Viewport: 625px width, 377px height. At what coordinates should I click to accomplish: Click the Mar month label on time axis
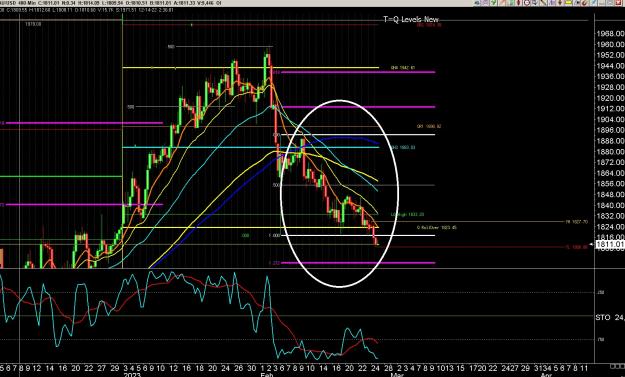tap(397, 375)
